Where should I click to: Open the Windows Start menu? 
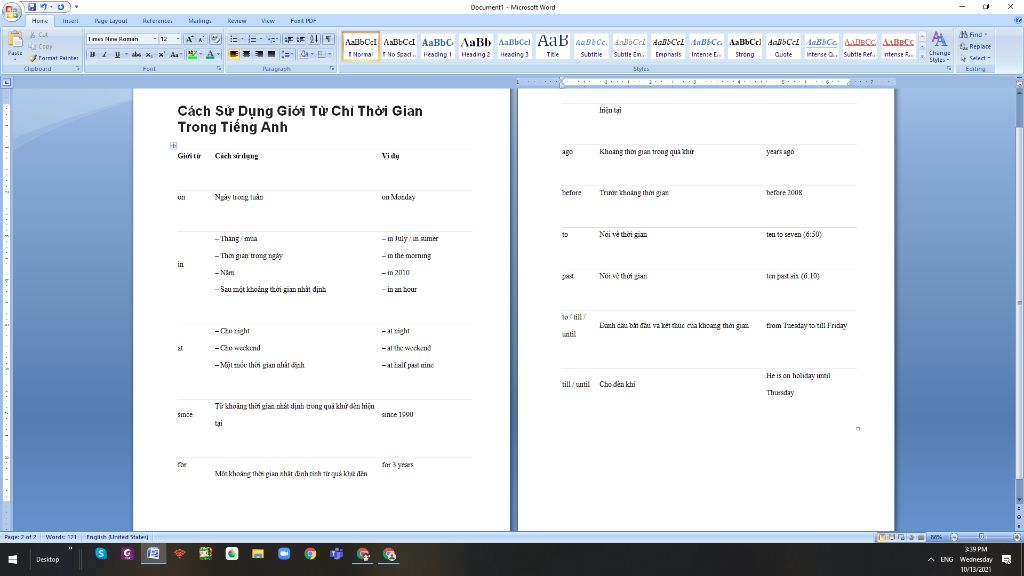coord(12,559)
